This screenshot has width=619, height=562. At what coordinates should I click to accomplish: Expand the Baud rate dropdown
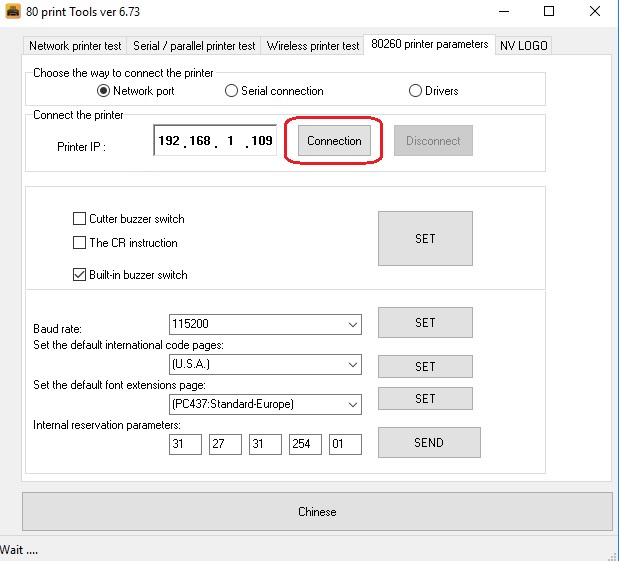(352, 324)
